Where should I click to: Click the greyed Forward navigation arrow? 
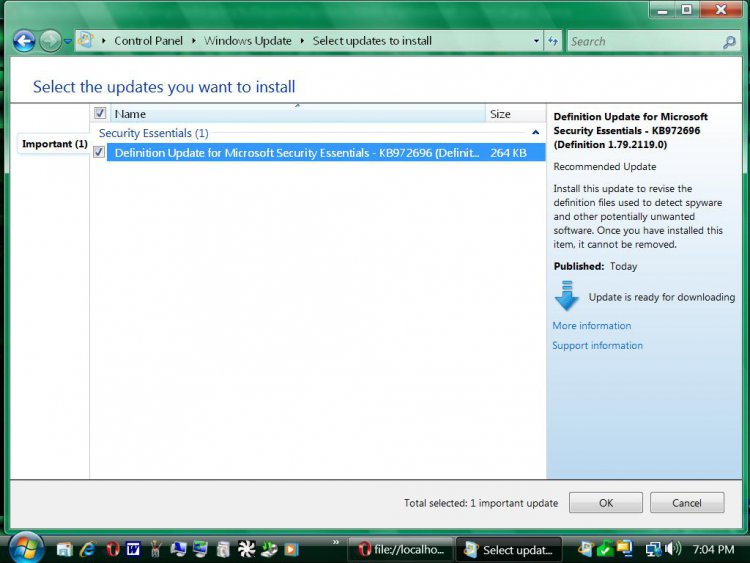[x=50, y=41]
